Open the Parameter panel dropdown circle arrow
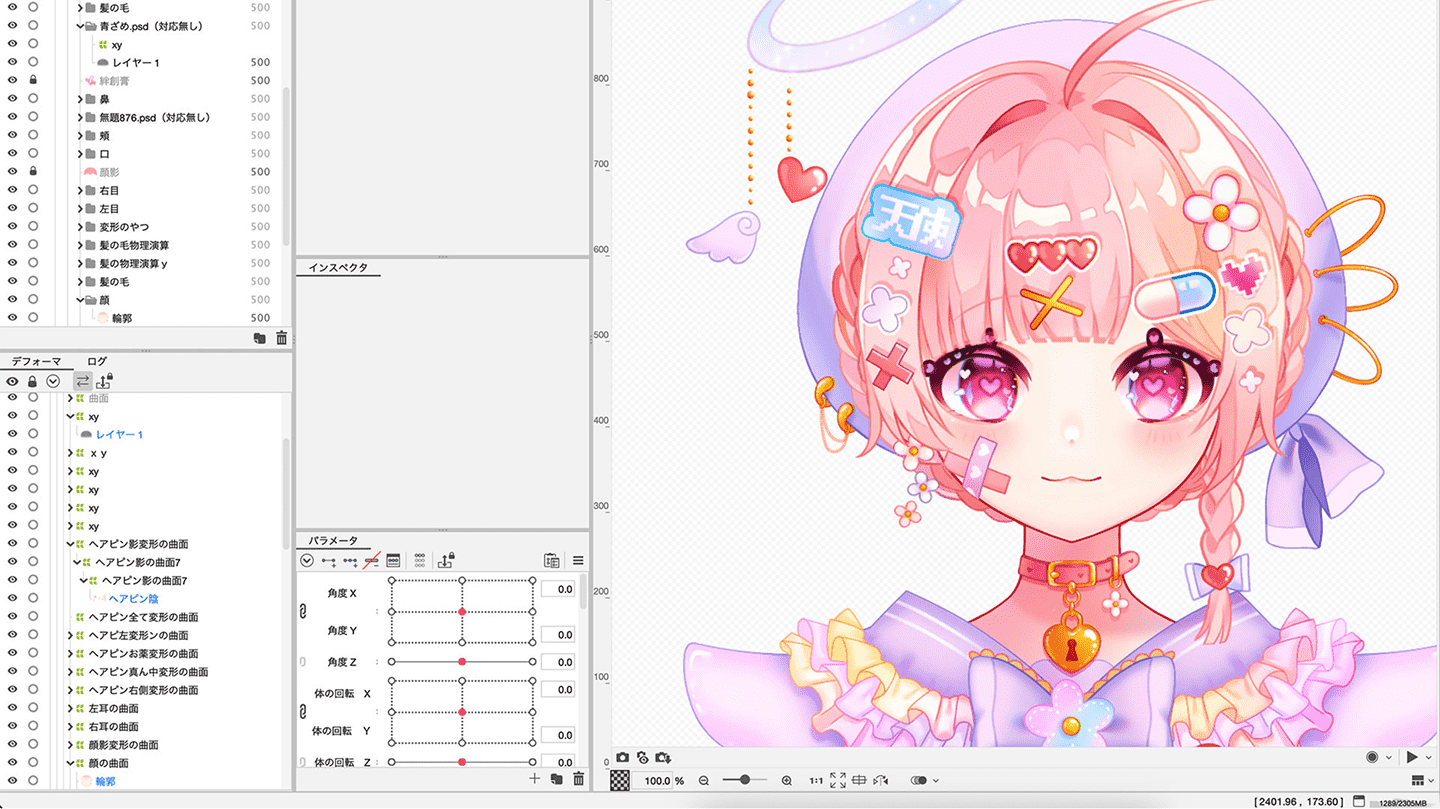Screen dimensions: 1440x809 click(x=307, y=561)
